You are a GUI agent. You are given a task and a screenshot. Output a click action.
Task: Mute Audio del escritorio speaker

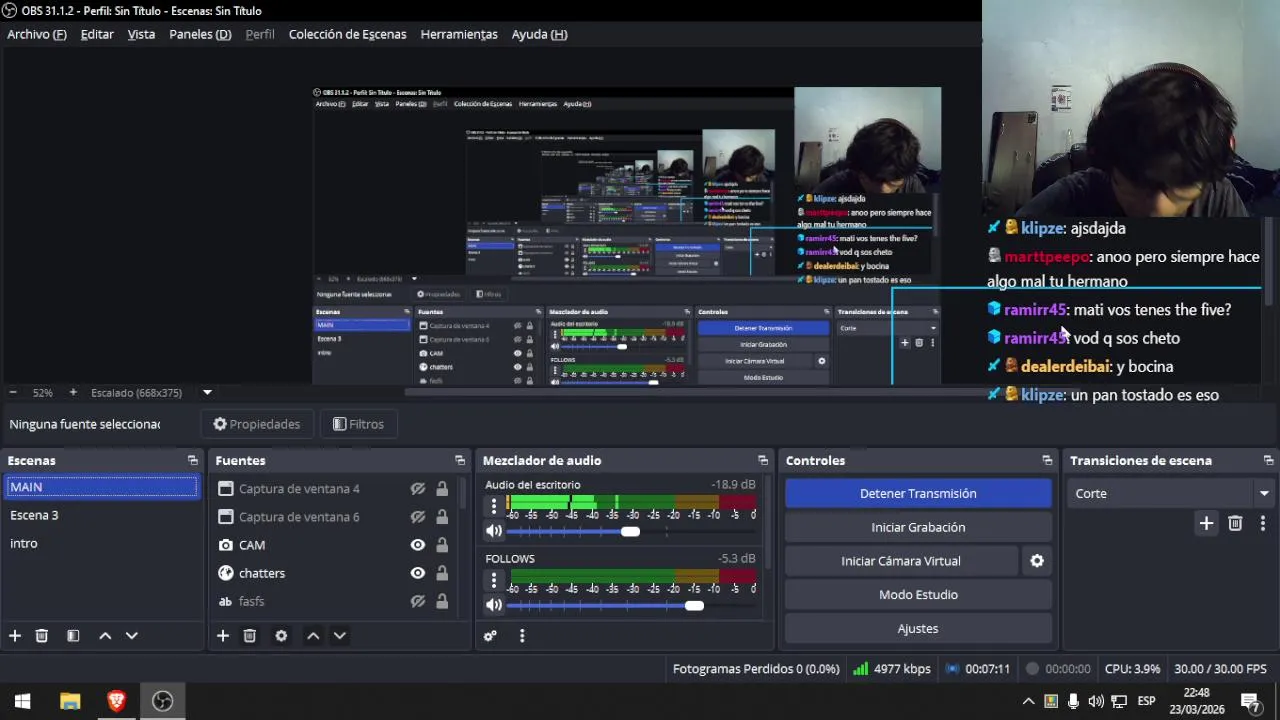(x=494, y=532)
